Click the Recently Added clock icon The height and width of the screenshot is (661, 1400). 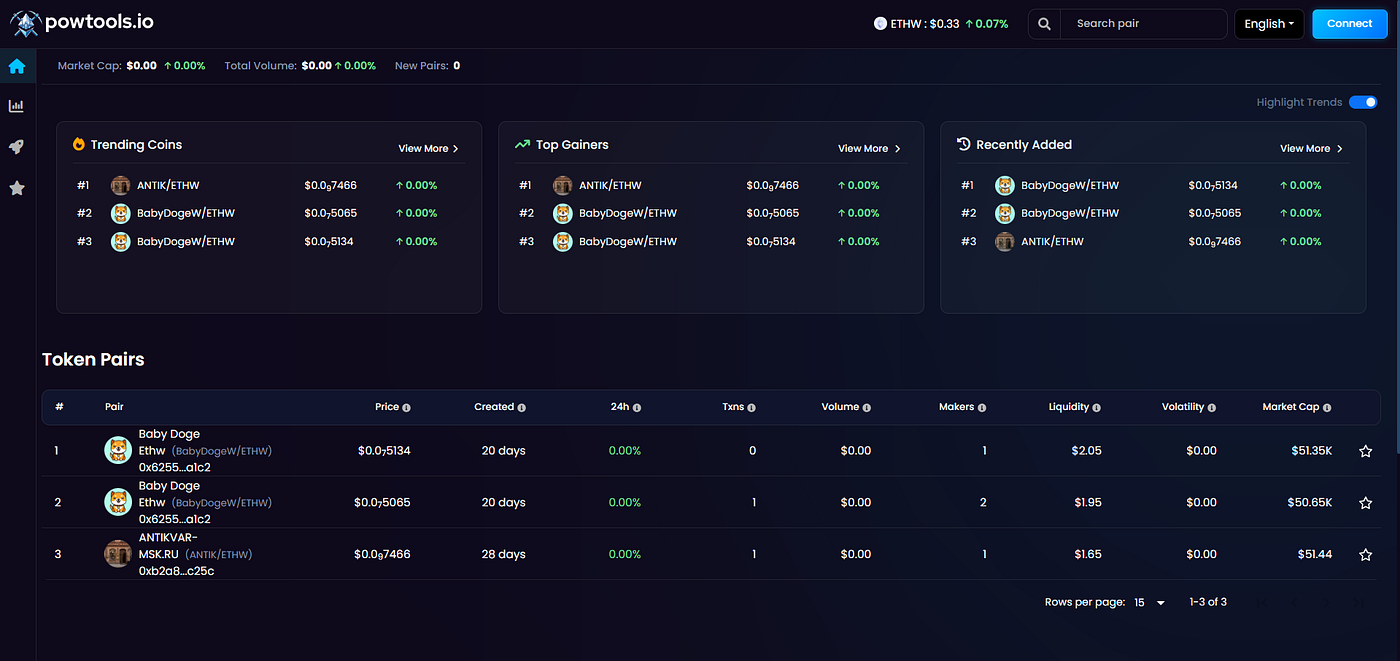(964, 144)
